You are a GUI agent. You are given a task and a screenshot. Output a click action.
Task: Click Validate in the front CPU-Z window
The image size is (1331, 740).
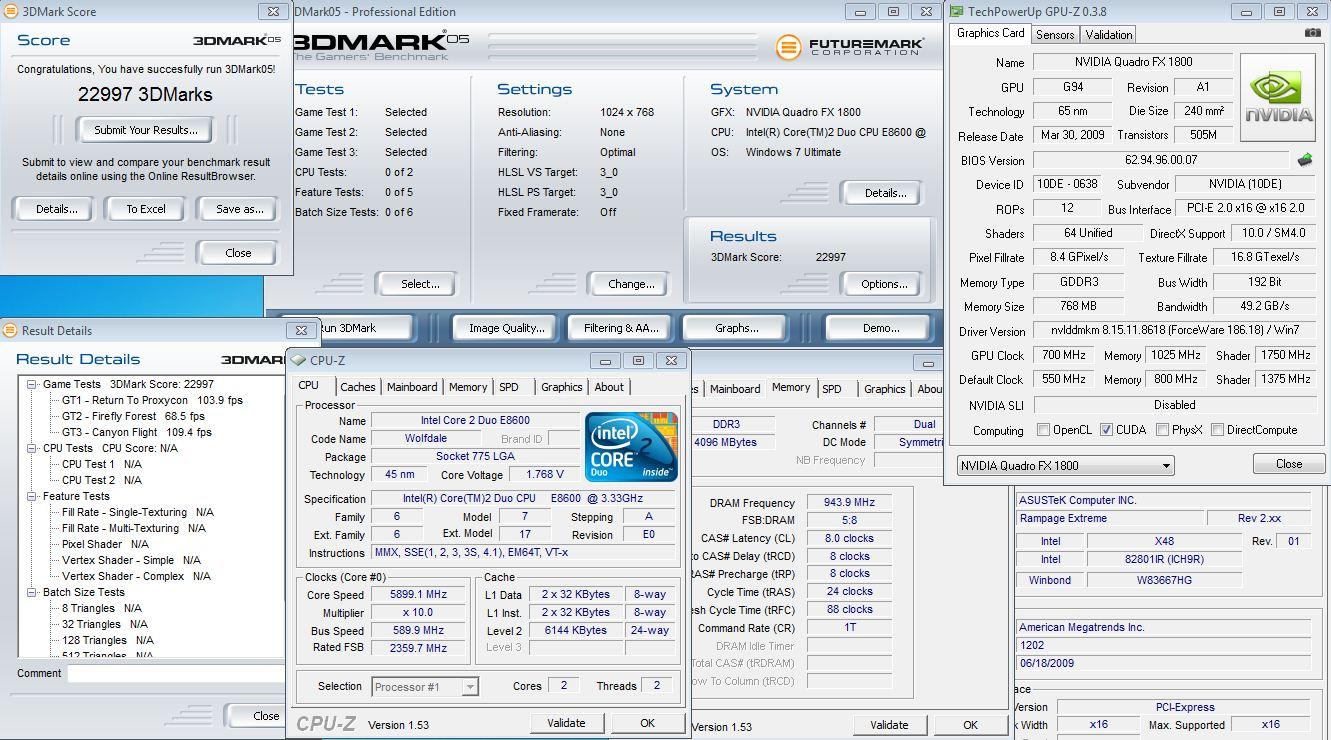[x=566, y=723]
